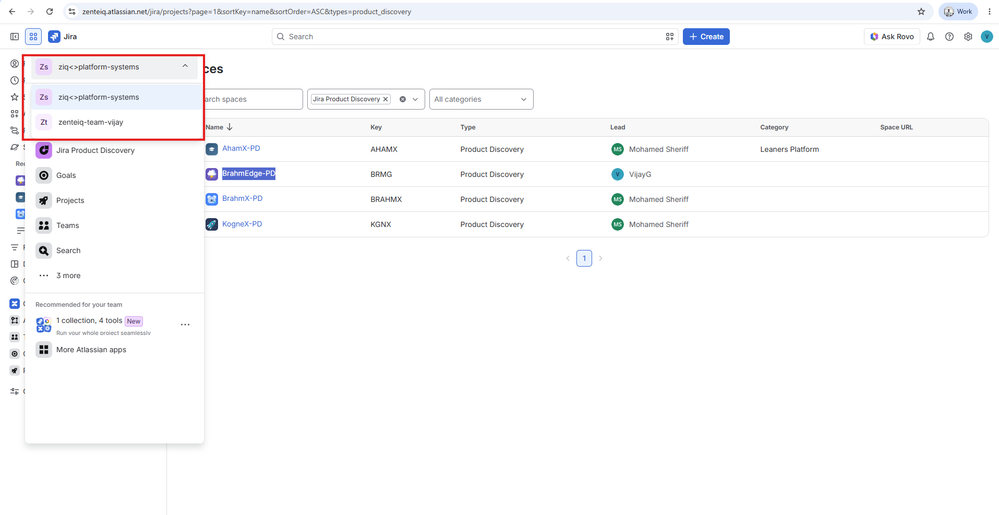999x515 pixels.
Task: Click the grid icon inside the search bar
Action: point(669,36)
